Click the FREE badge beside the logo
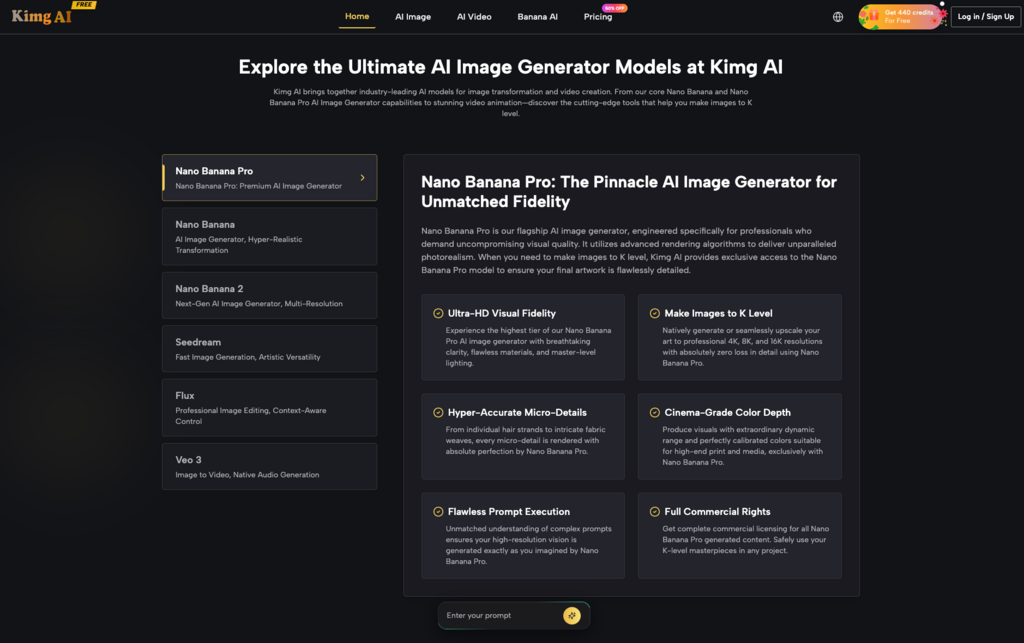Screen dimensions: 1024x643 (x=84, y=5)
